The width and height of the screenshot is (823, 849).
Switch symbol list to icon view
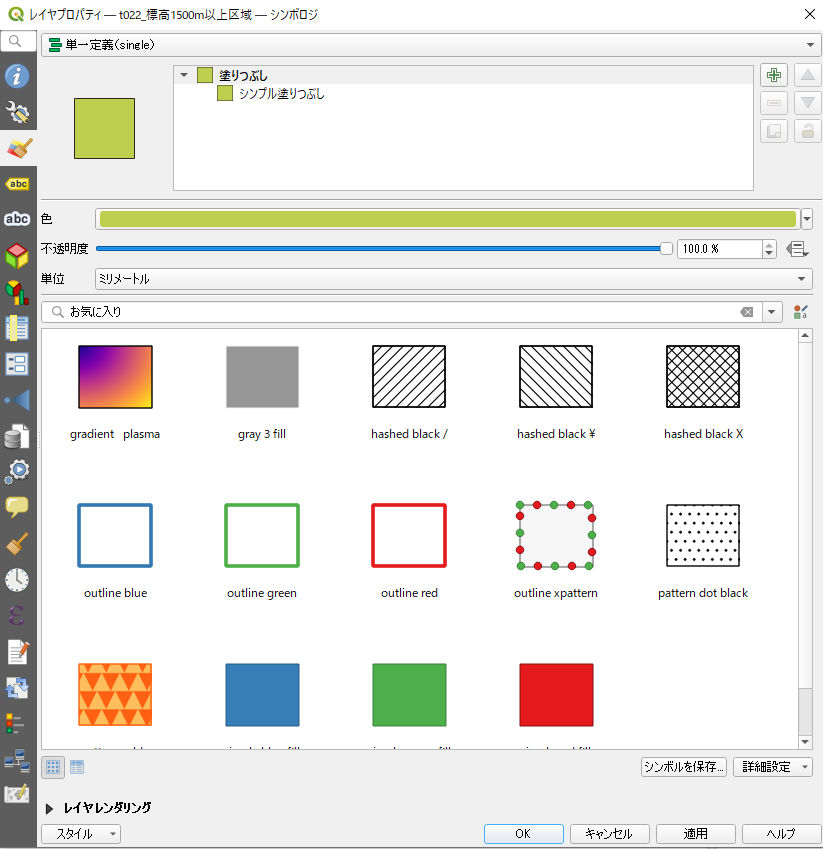[x=54, y=767]
